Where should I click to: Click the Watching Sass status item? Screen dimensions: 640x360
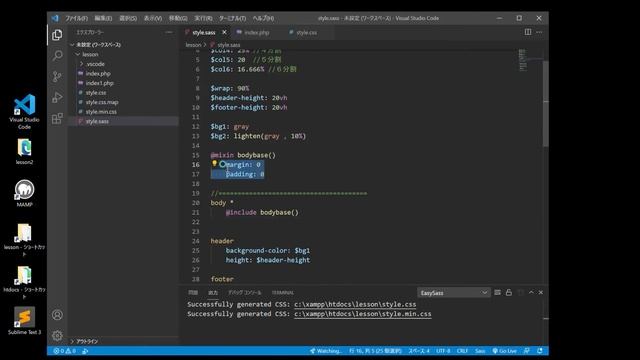326,351
